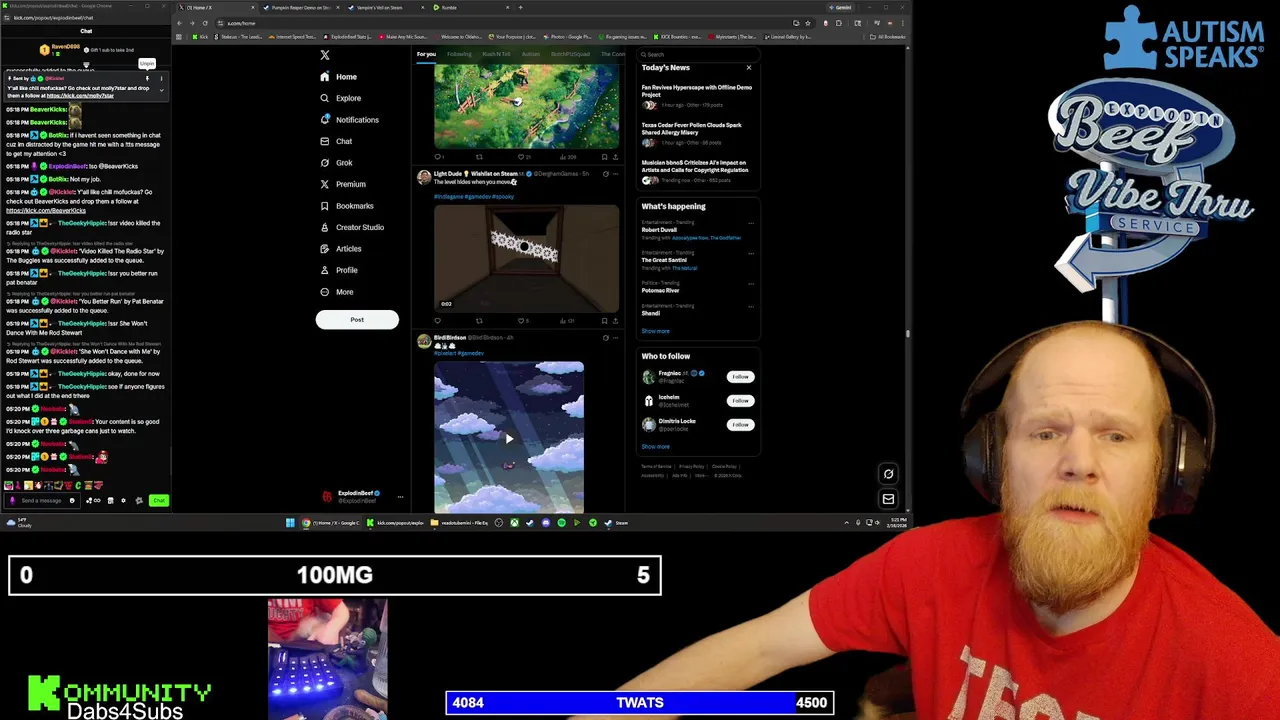Open Explore in X sidebar
1280x720 pixels.
340,98
